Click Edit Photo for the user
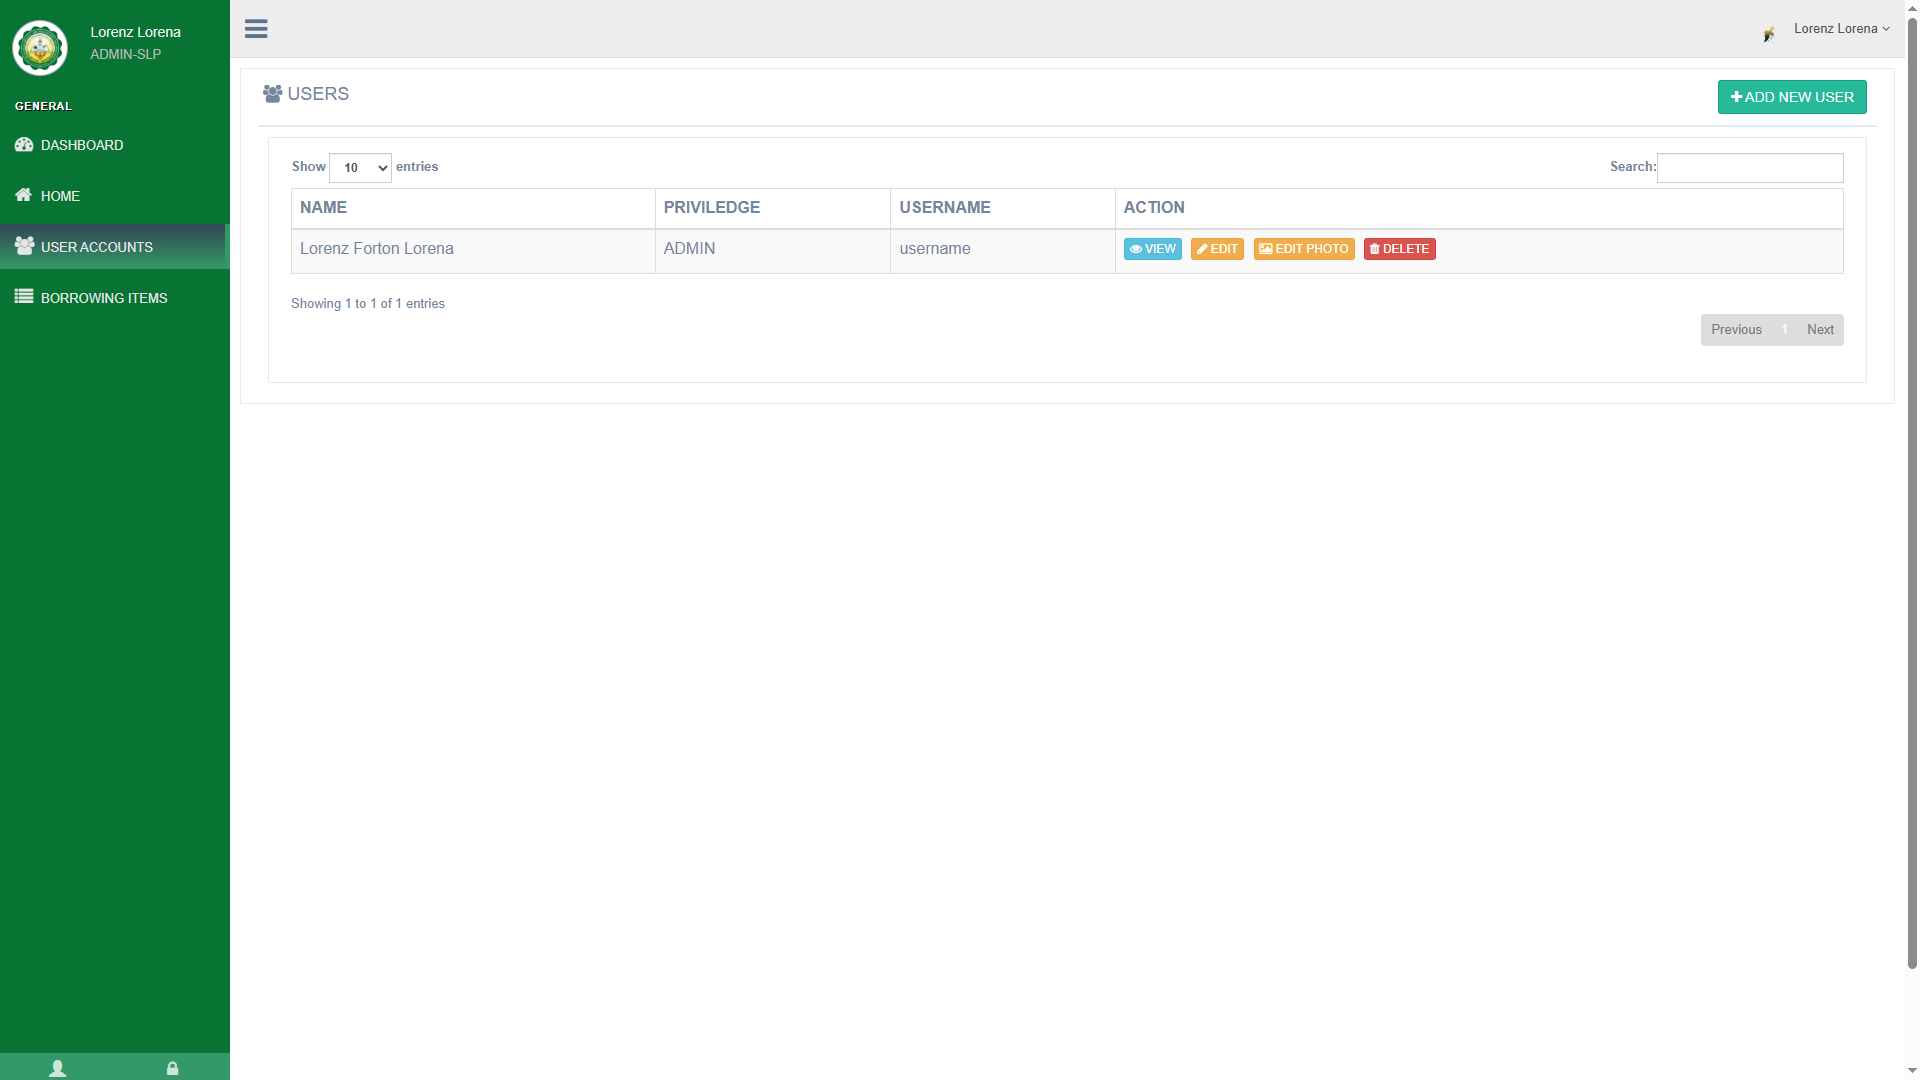 (x=1304, y=249)
